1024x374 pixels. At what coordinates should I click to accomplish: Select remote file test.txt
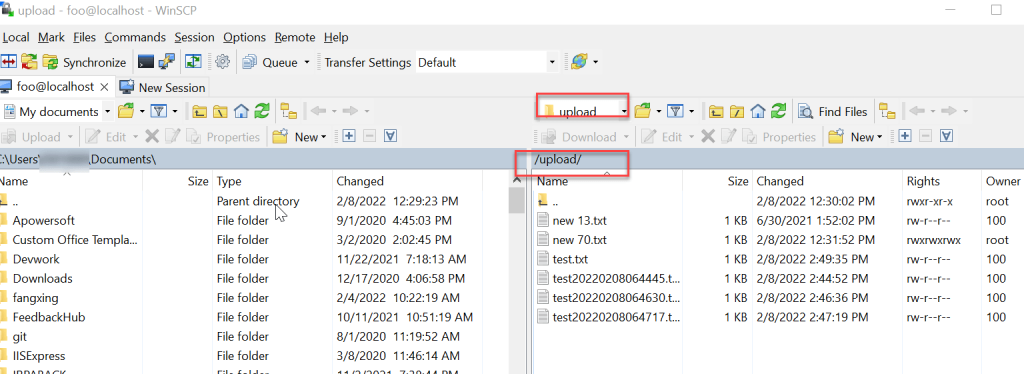(x=570, y=259)
